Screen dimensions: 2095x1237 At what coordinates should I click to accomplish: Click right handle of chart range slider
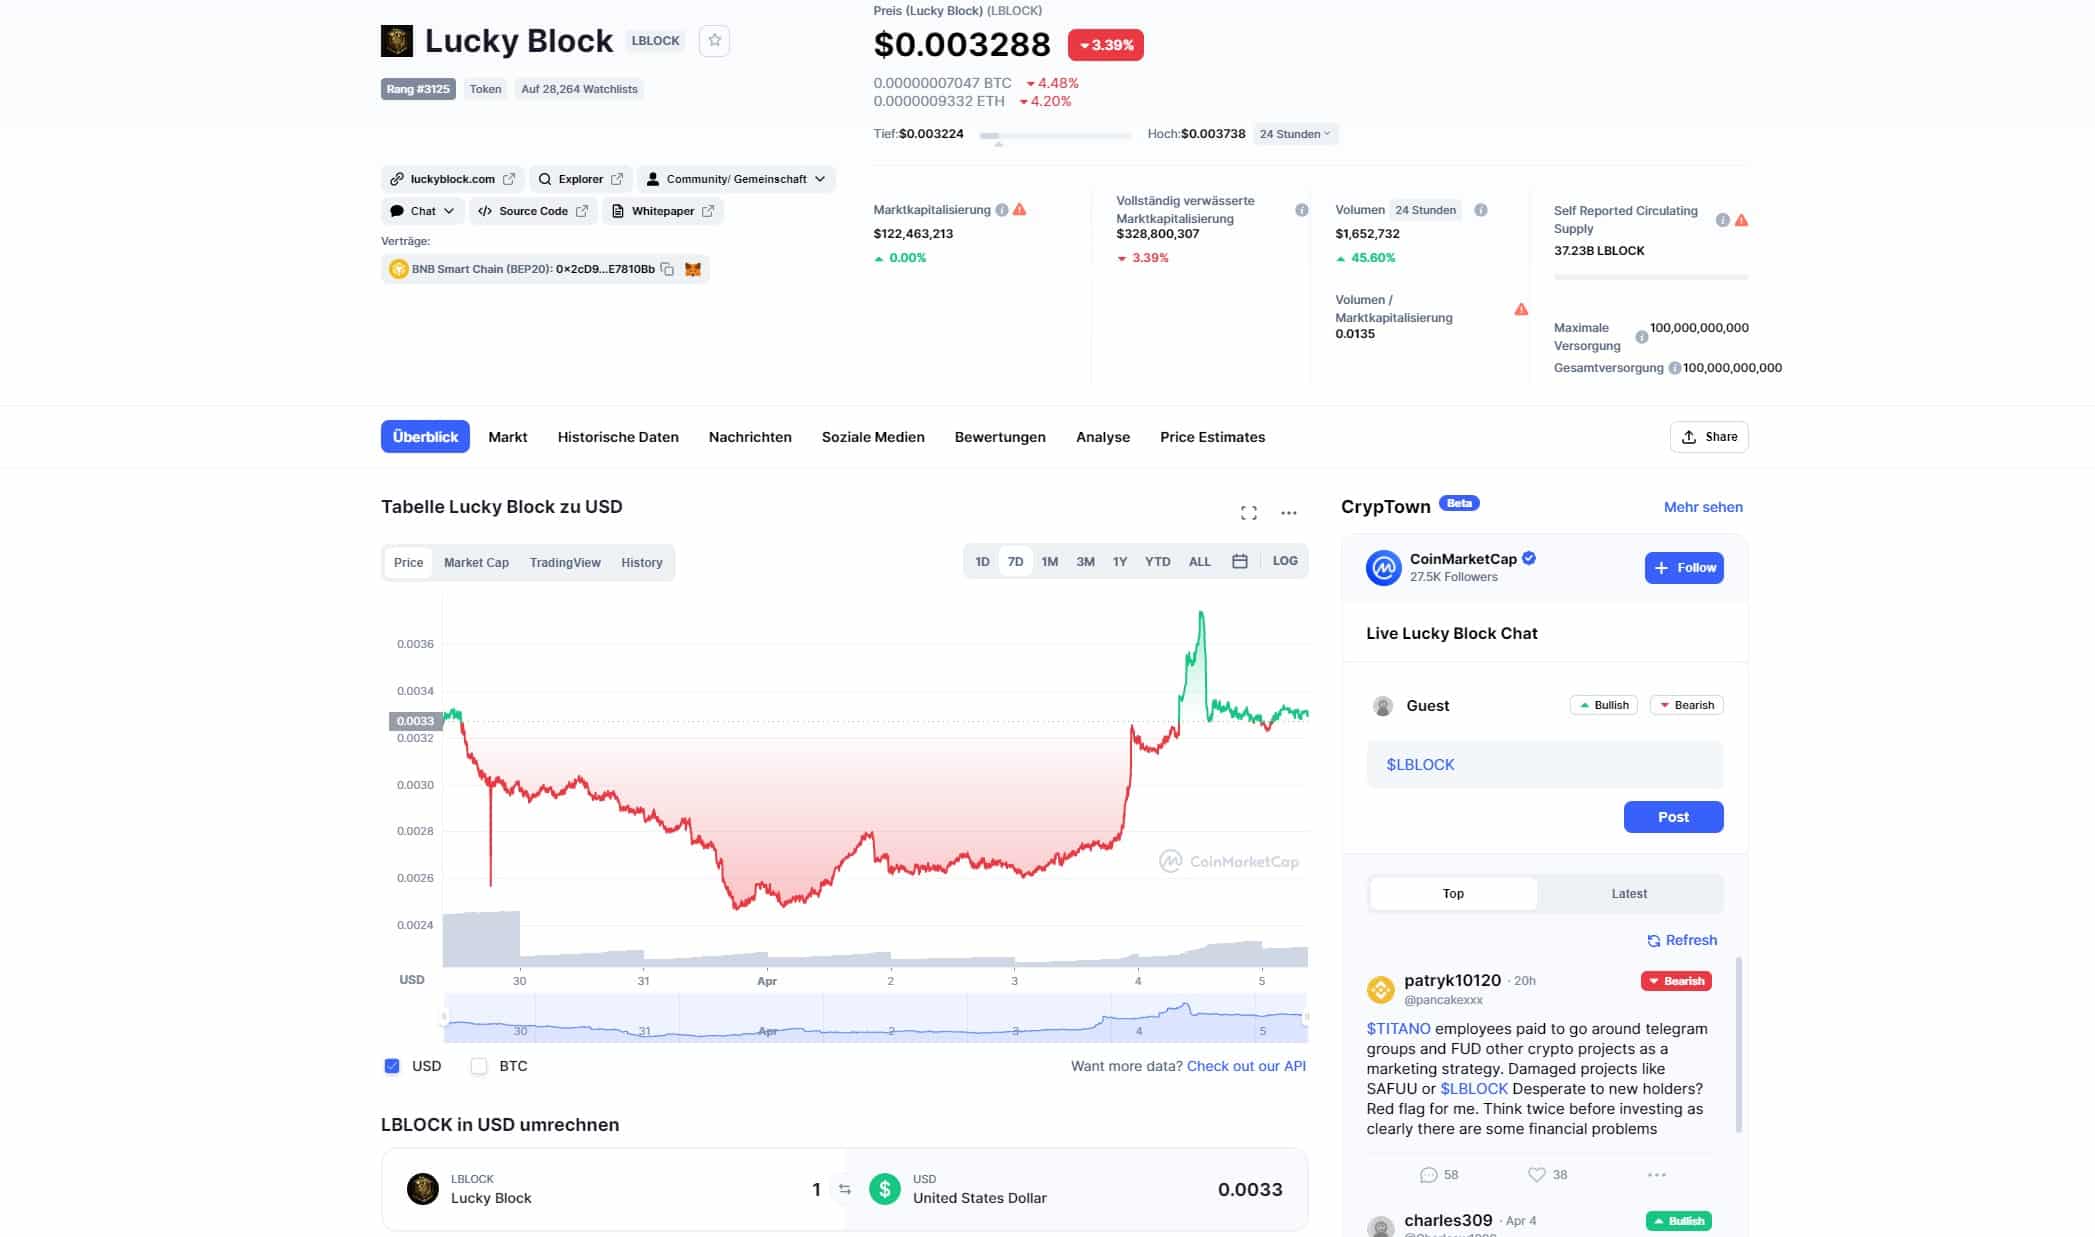[1305, 1018]
